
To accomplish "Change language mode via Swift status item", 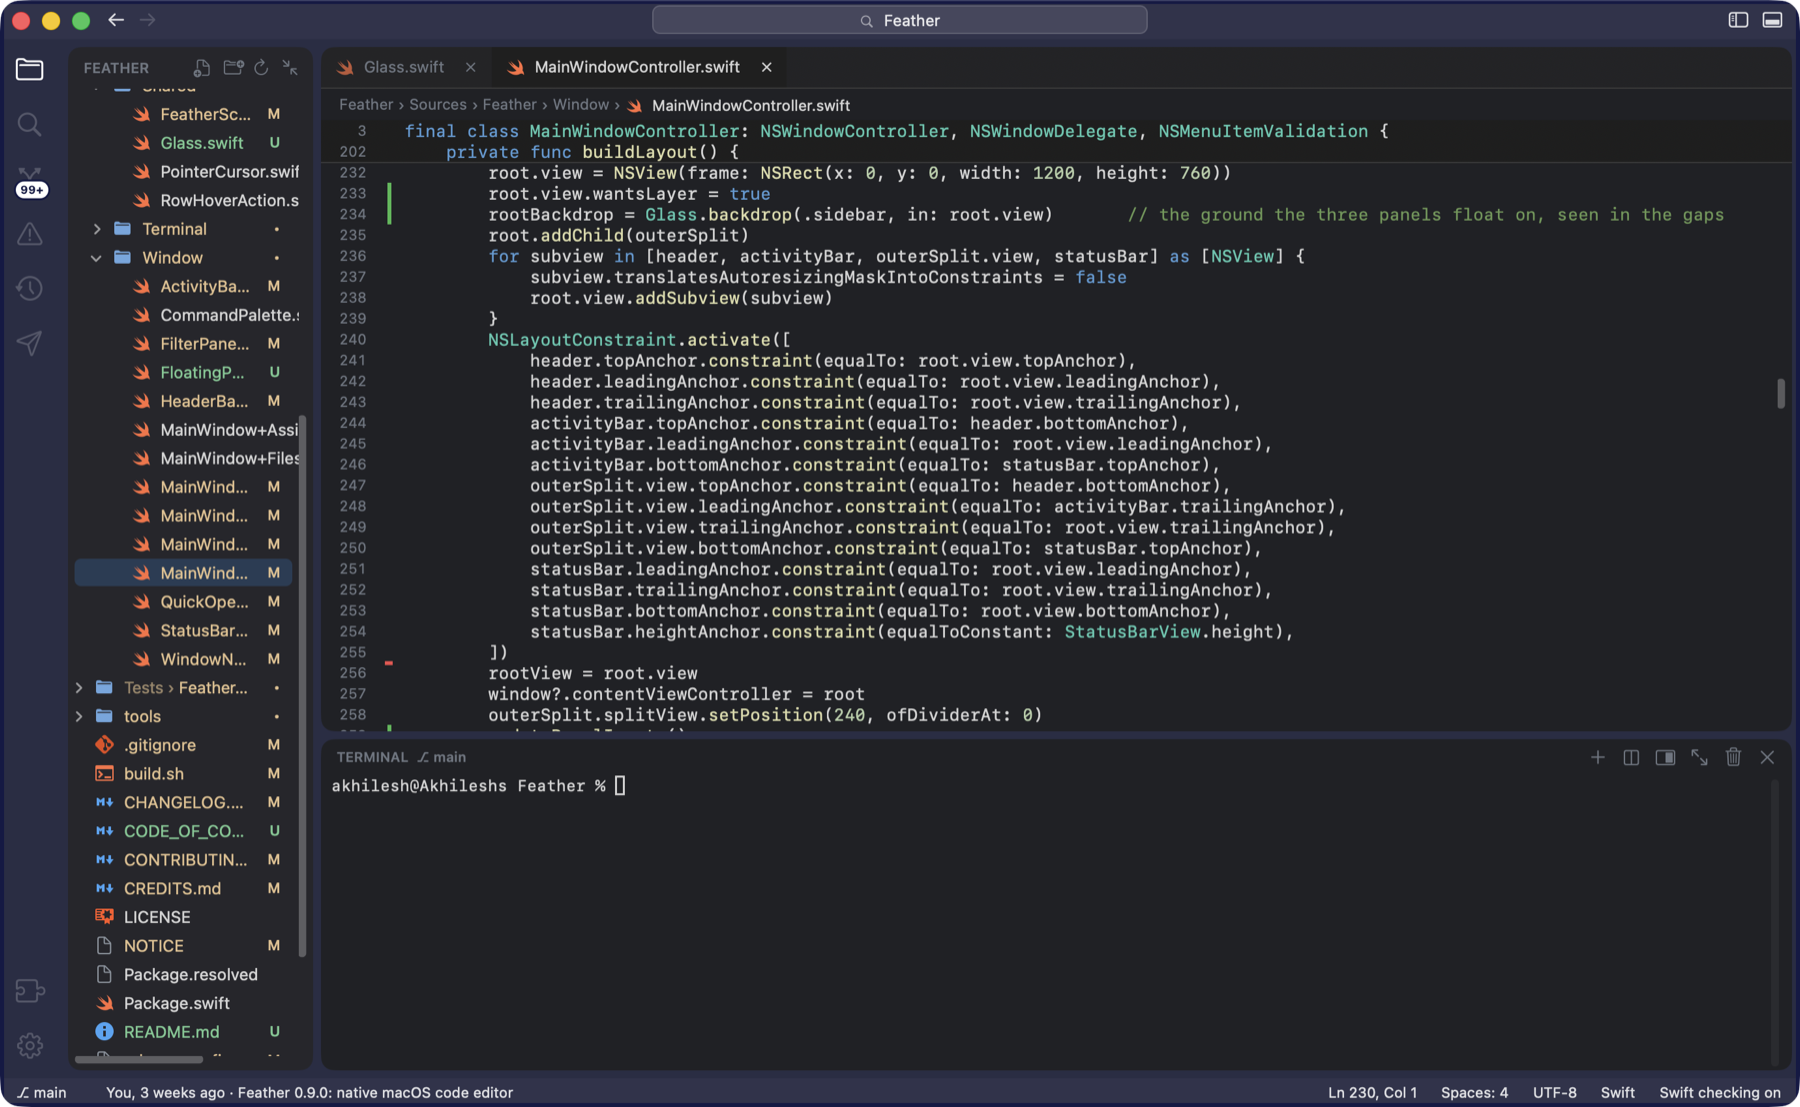I will 1617,1092.
